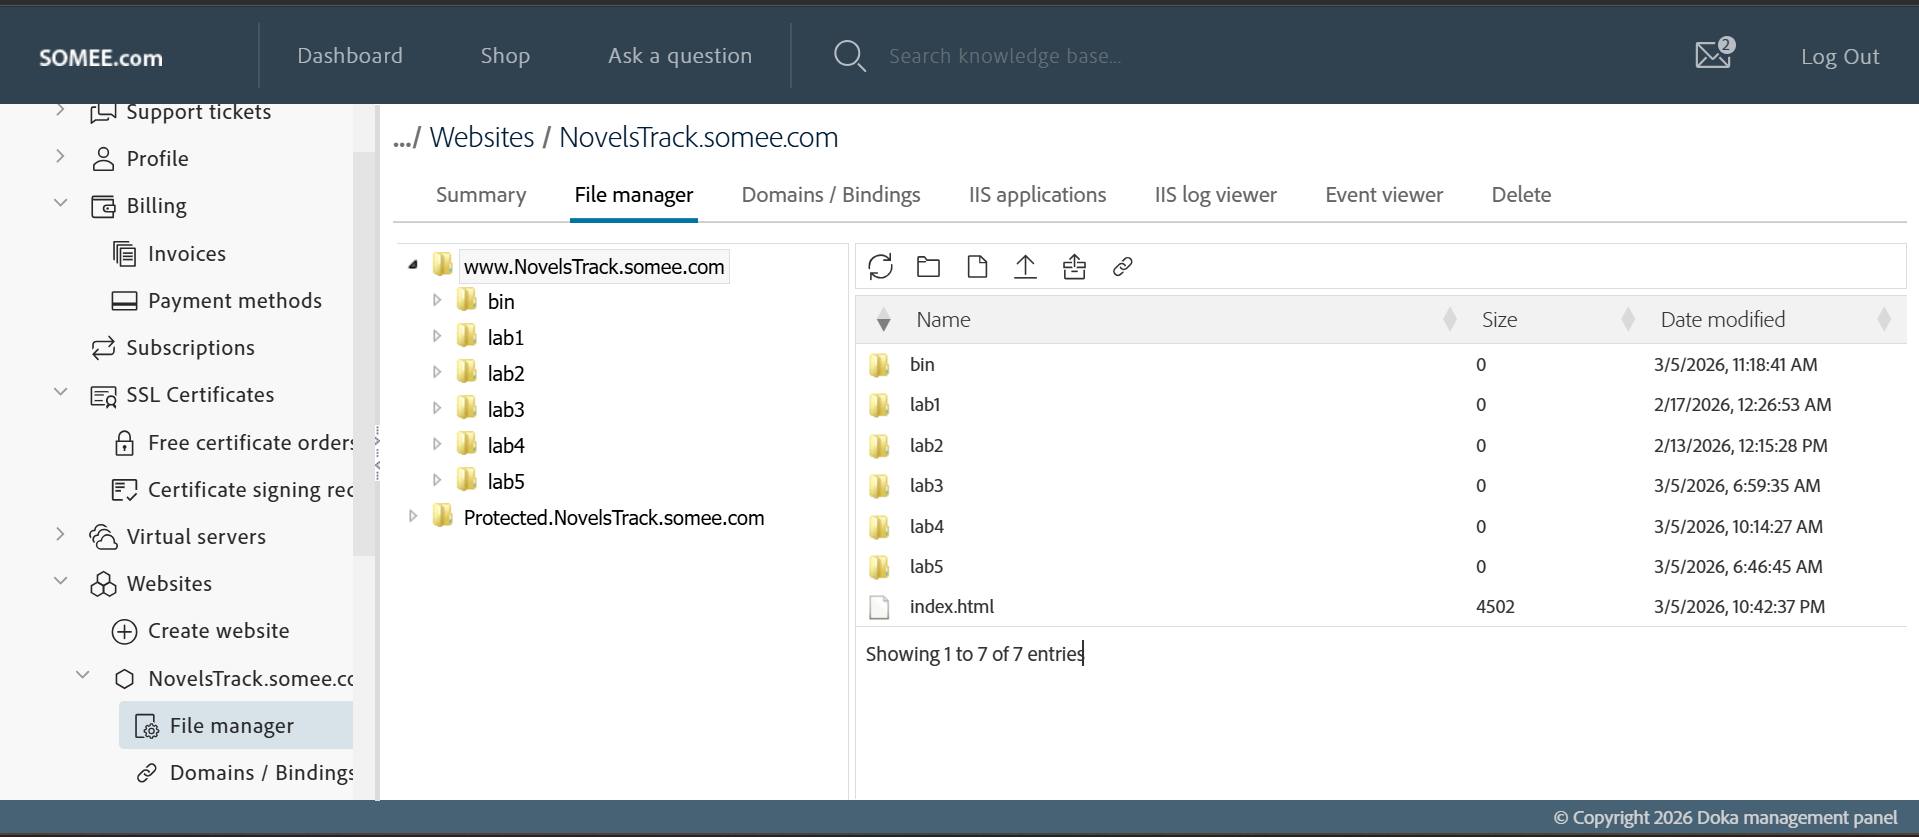The height and width of the screenshot is (837, 1919).
Task: Go to Websites breadcrumb link
Action: [x=482, y=137]
